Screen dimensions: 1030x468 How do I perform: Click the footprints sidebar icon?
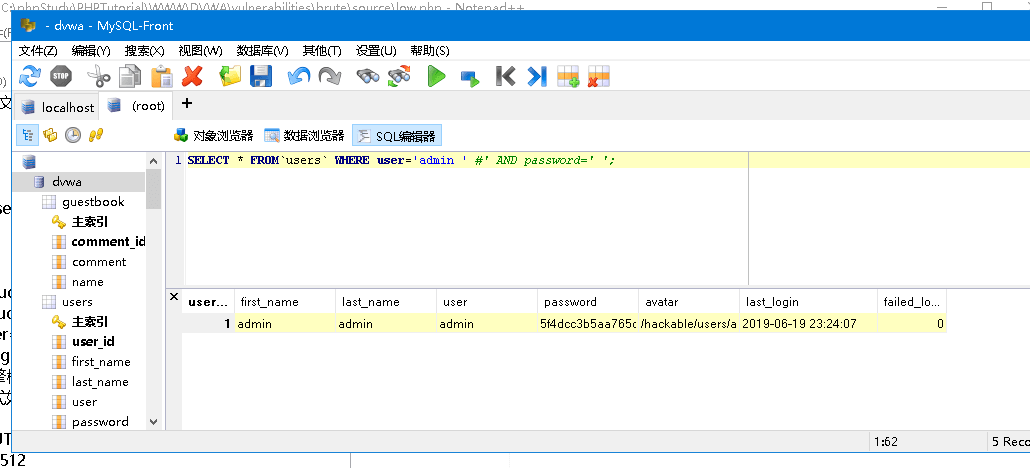coord(96,135)
